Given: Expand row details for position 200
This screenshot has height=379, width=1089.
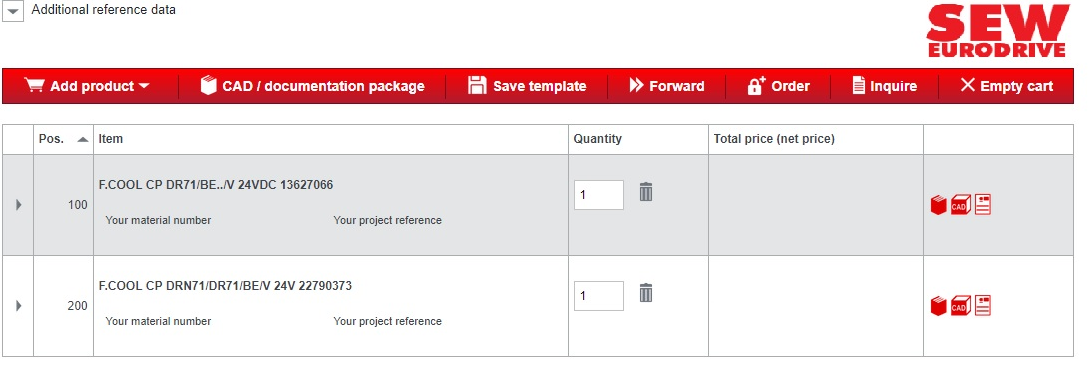Looking at the screenshot, I should click(18, 305).
